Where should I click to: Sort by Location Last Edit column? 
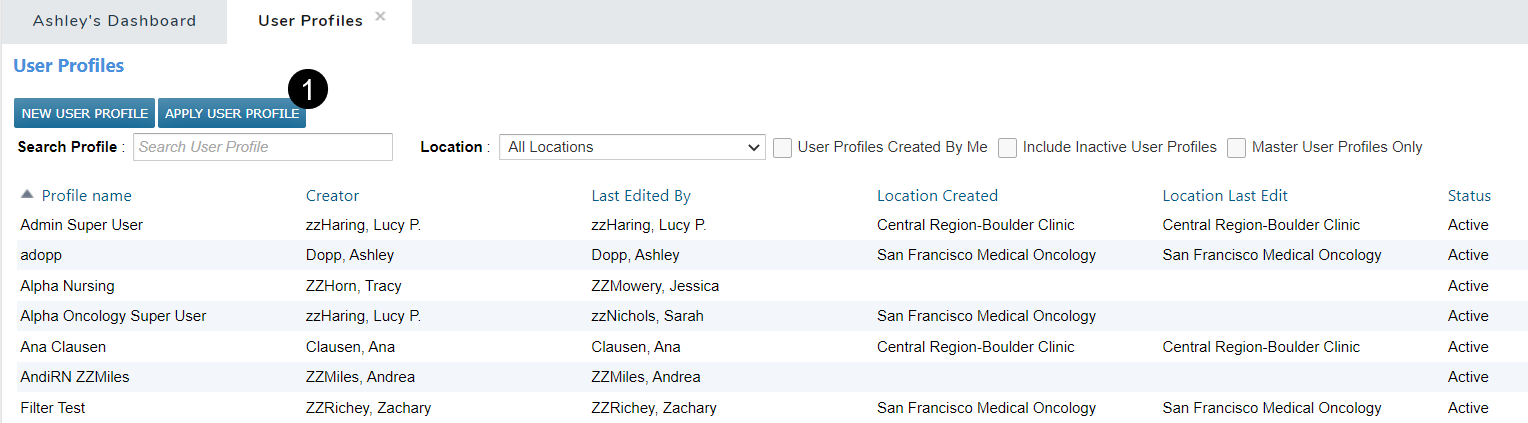1225,196
